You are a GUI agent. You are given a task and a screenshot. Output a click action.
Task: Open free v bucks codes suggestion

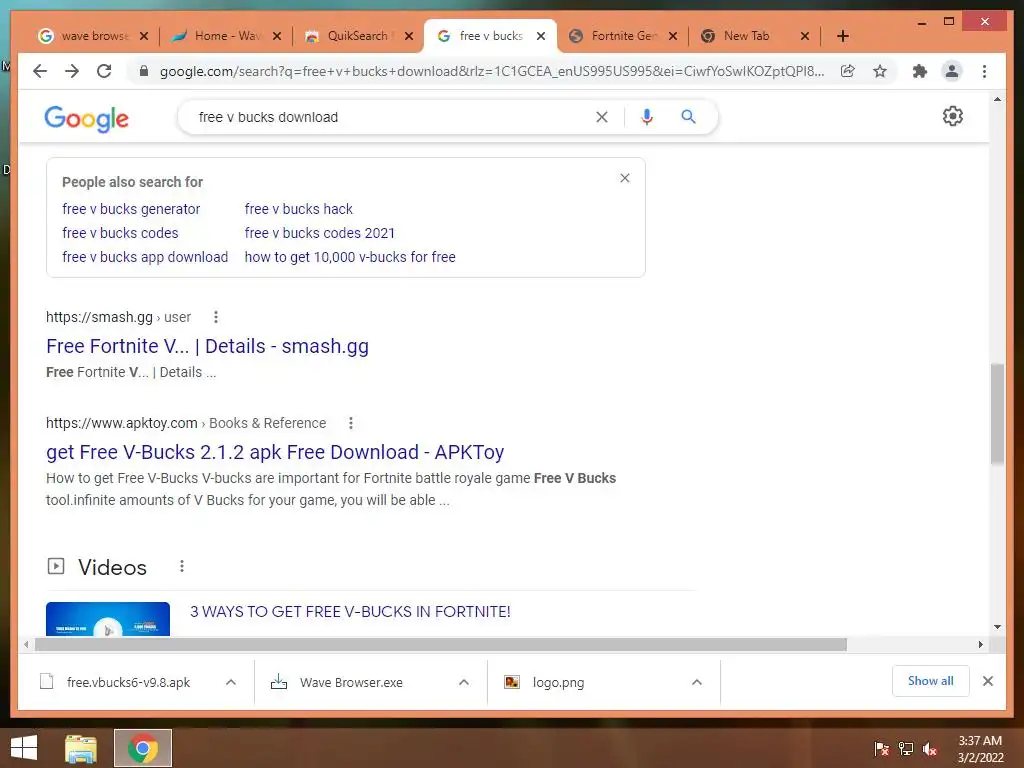click(120, 233)
